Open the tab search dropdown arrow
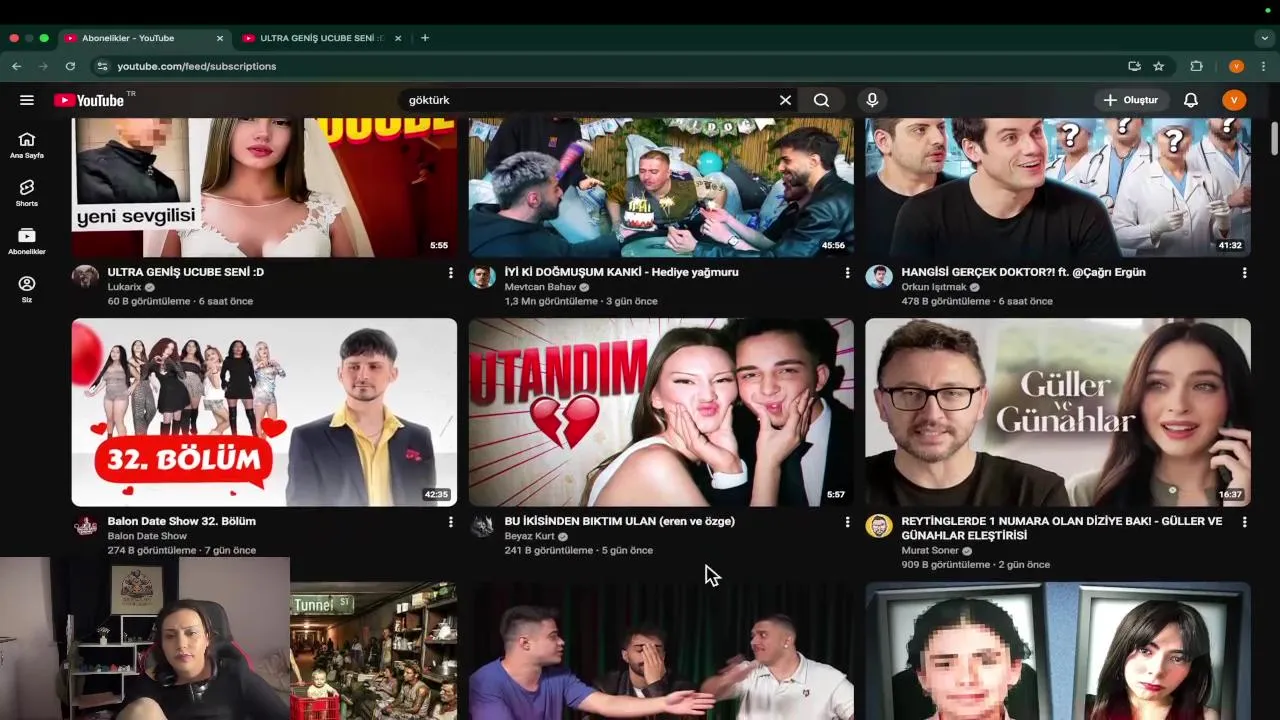The height and width of the screenshot is (720, 1280). pos(1265,38)
